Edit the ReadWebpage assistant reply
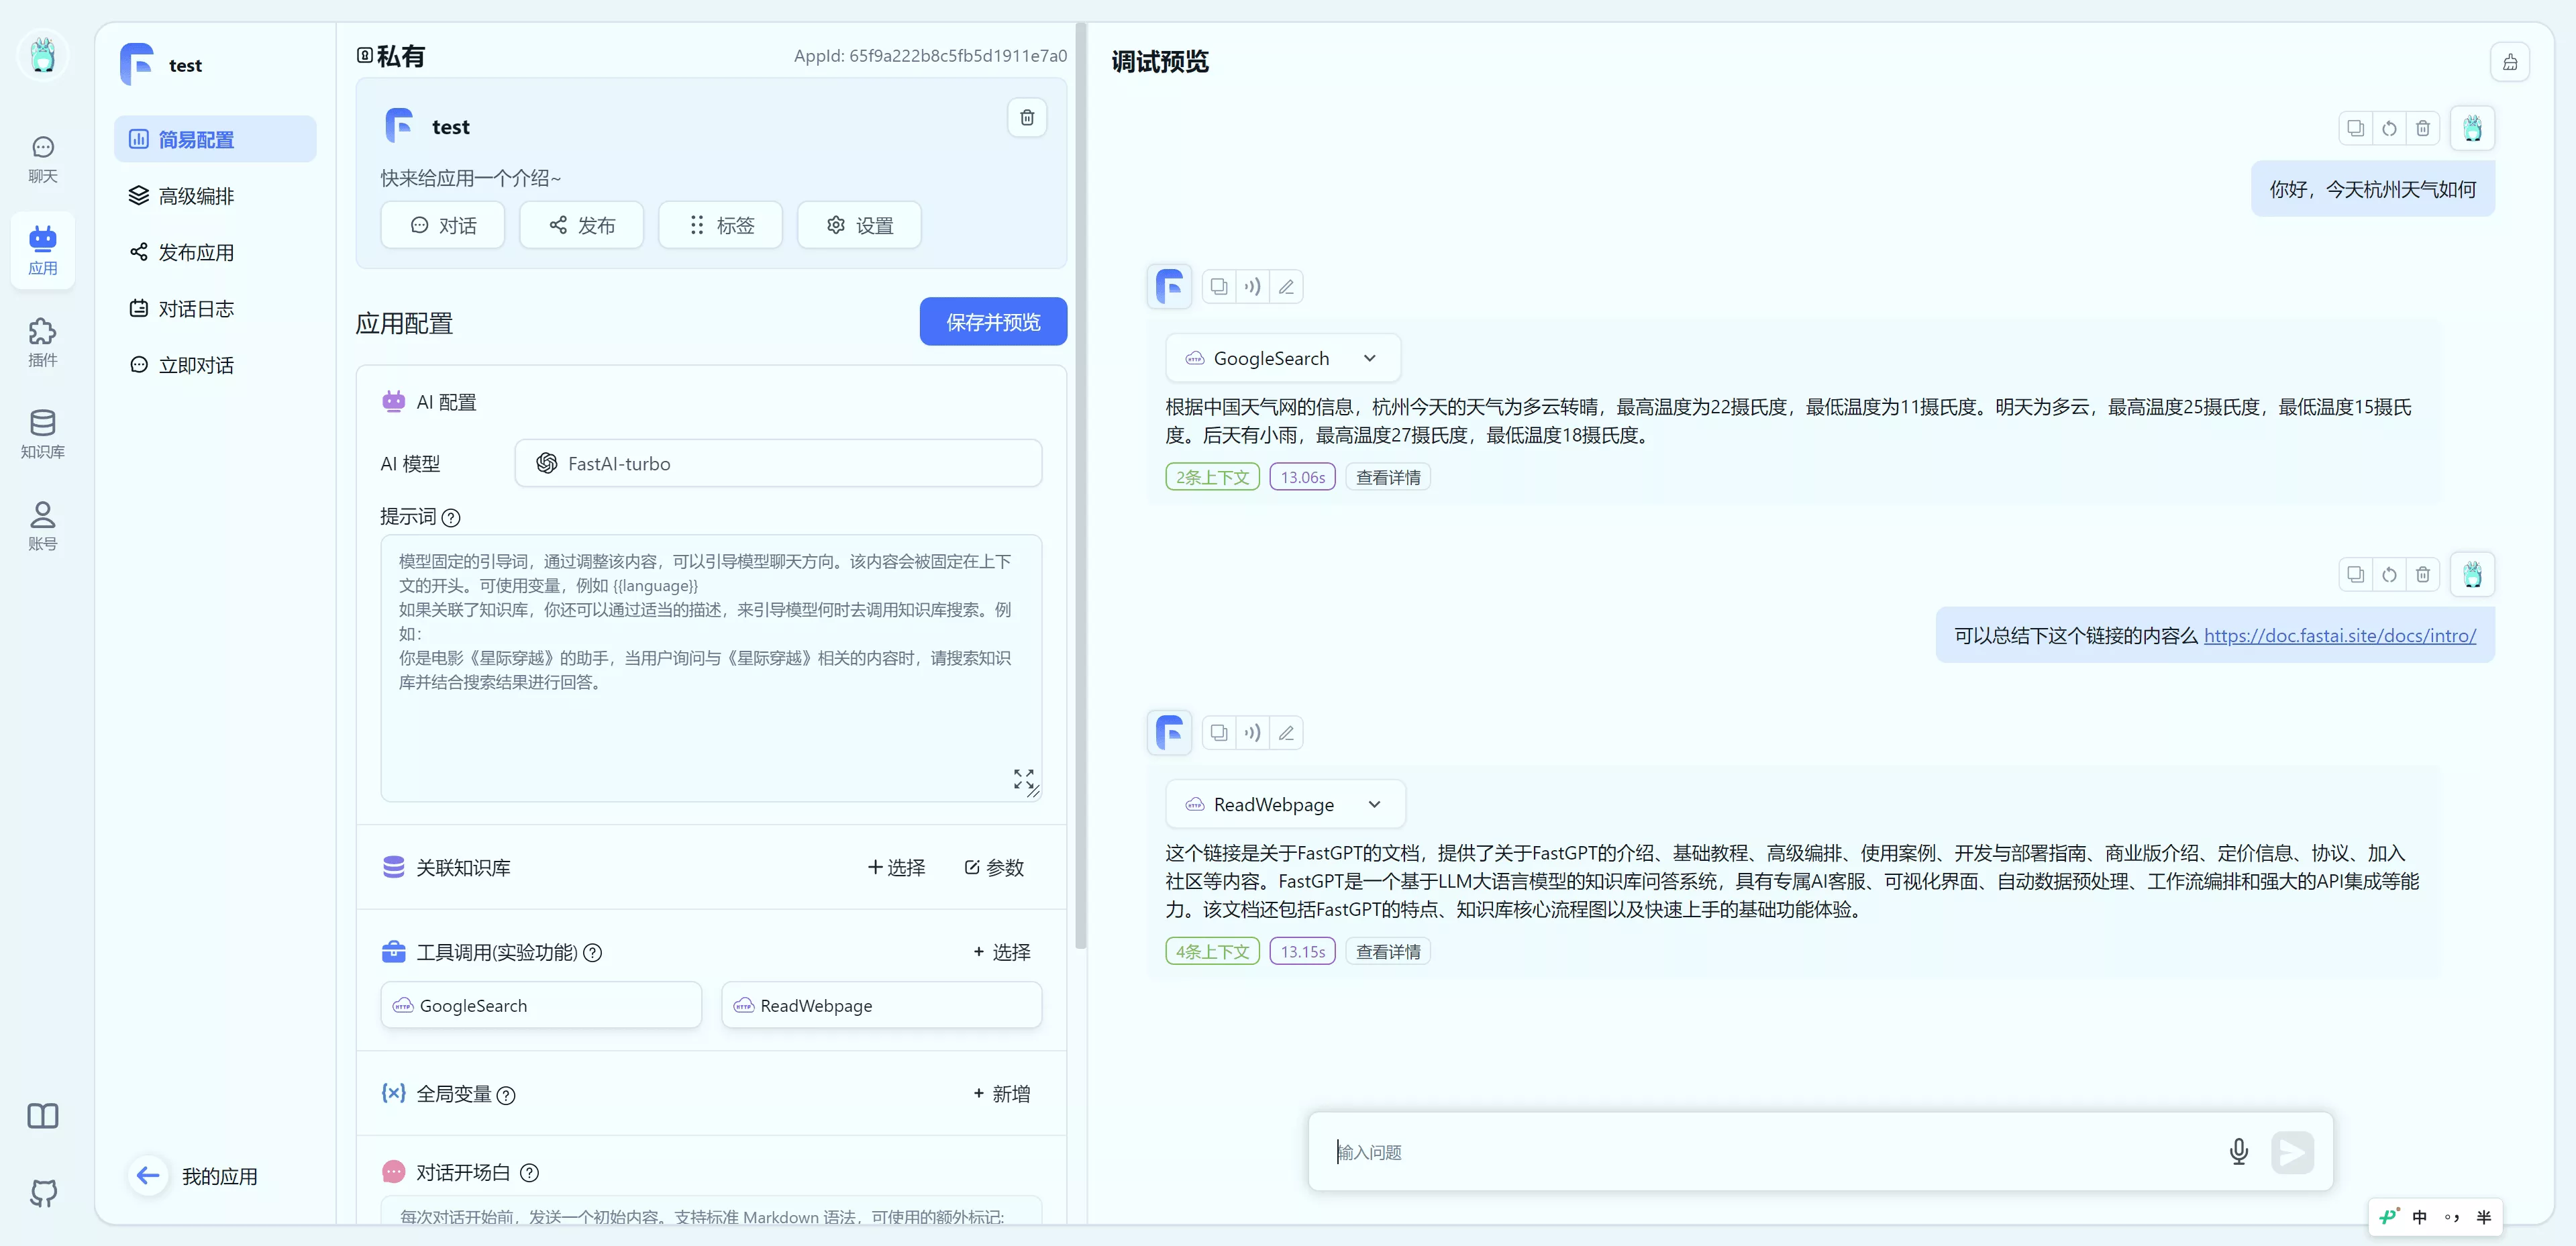This screenshot has height=1246, width=2576. point(1287,732)
